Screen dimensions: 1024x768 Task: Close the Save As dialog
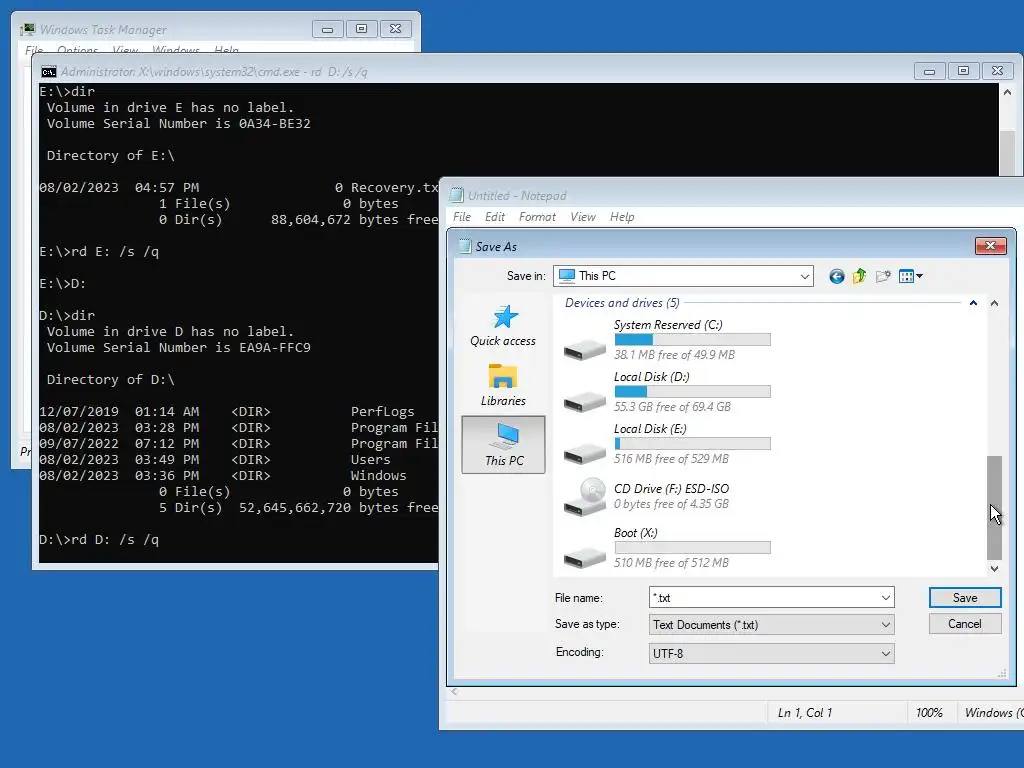click(990, 246)
